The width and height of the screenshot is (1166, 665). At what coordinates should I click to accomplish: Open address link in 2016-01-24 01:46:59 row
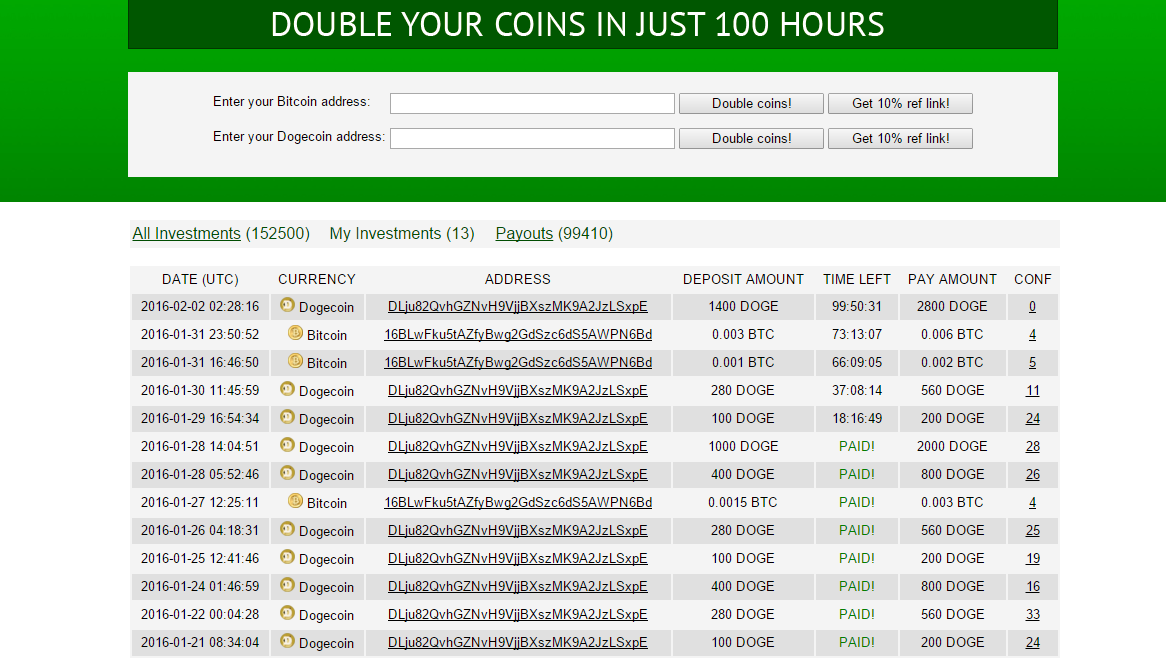518,587
